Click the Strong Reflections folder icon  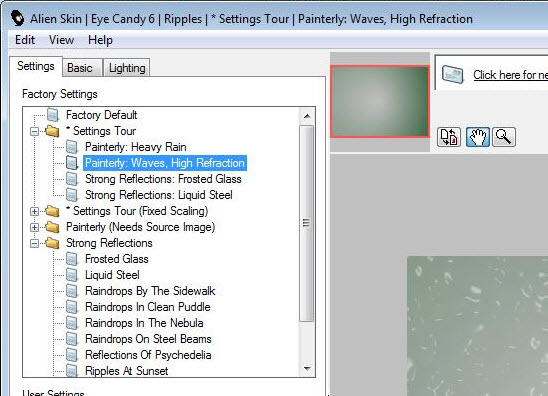tap(52, 243)
